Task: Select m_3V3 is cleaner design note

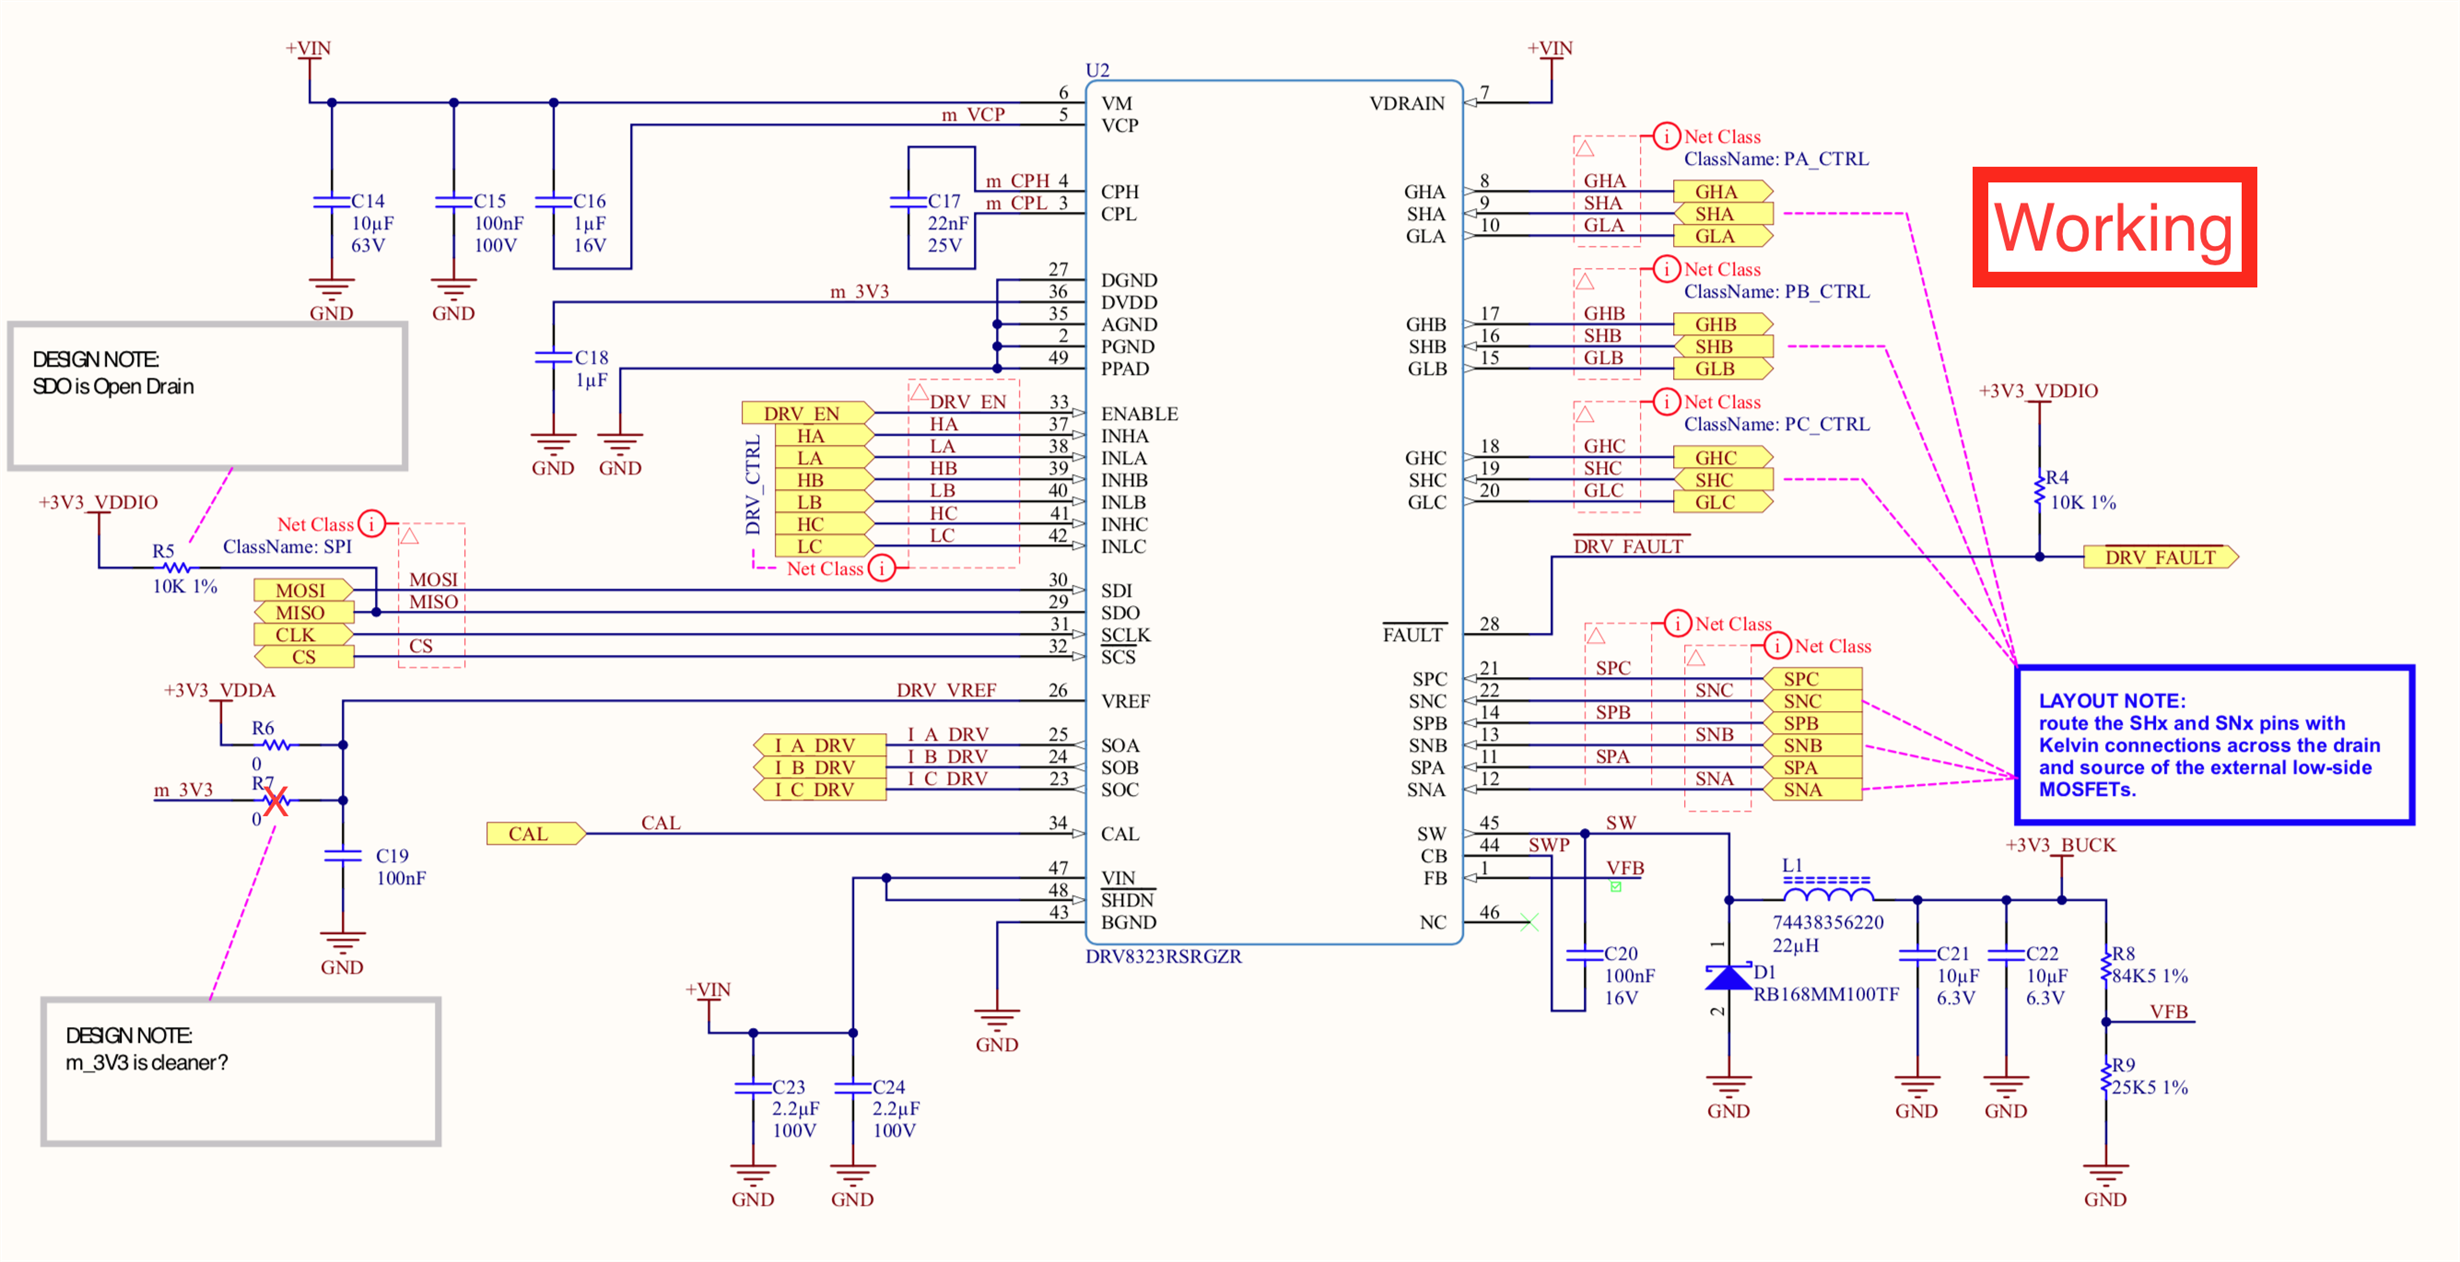Action: point(241,1071)
